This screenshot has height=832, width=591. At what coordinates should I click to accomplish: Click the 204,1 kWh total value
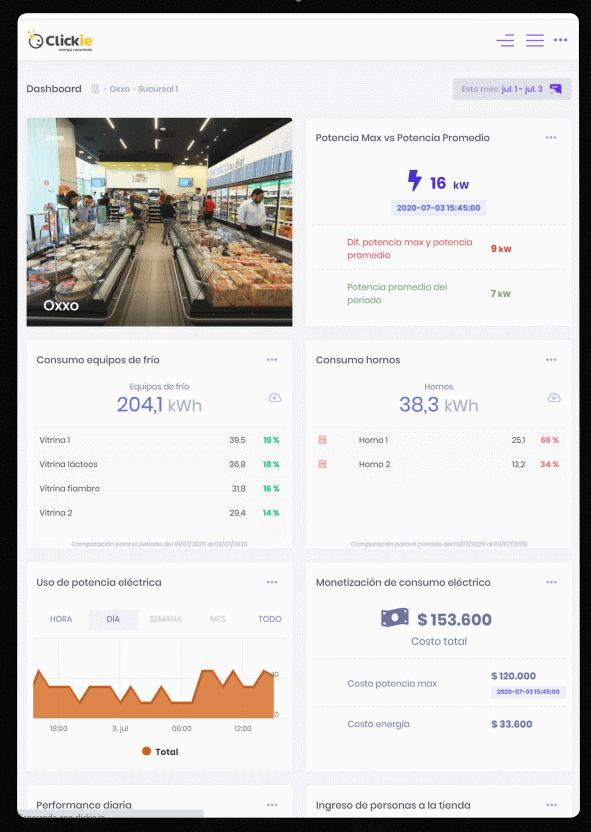[x=159, y=405]
